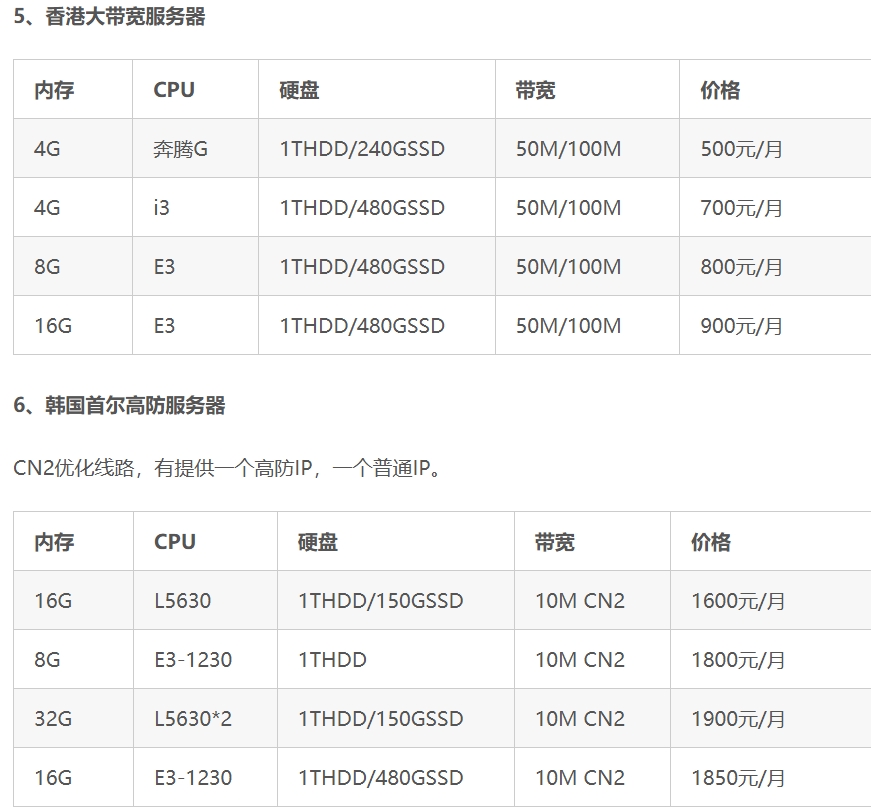Click "50M/100M" in the 900元/月 row
The width and height of the screenshot is (871, 810).
(x=568, y=326)
